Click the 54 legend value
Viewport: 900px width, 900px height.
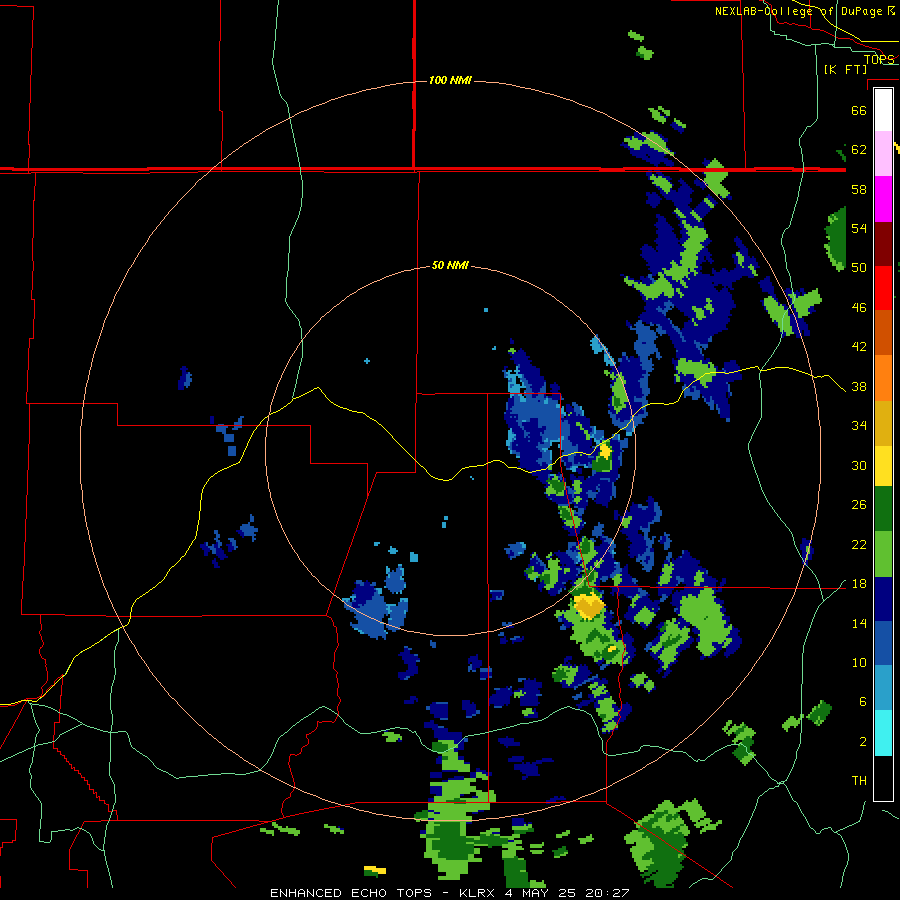point(859,228)
